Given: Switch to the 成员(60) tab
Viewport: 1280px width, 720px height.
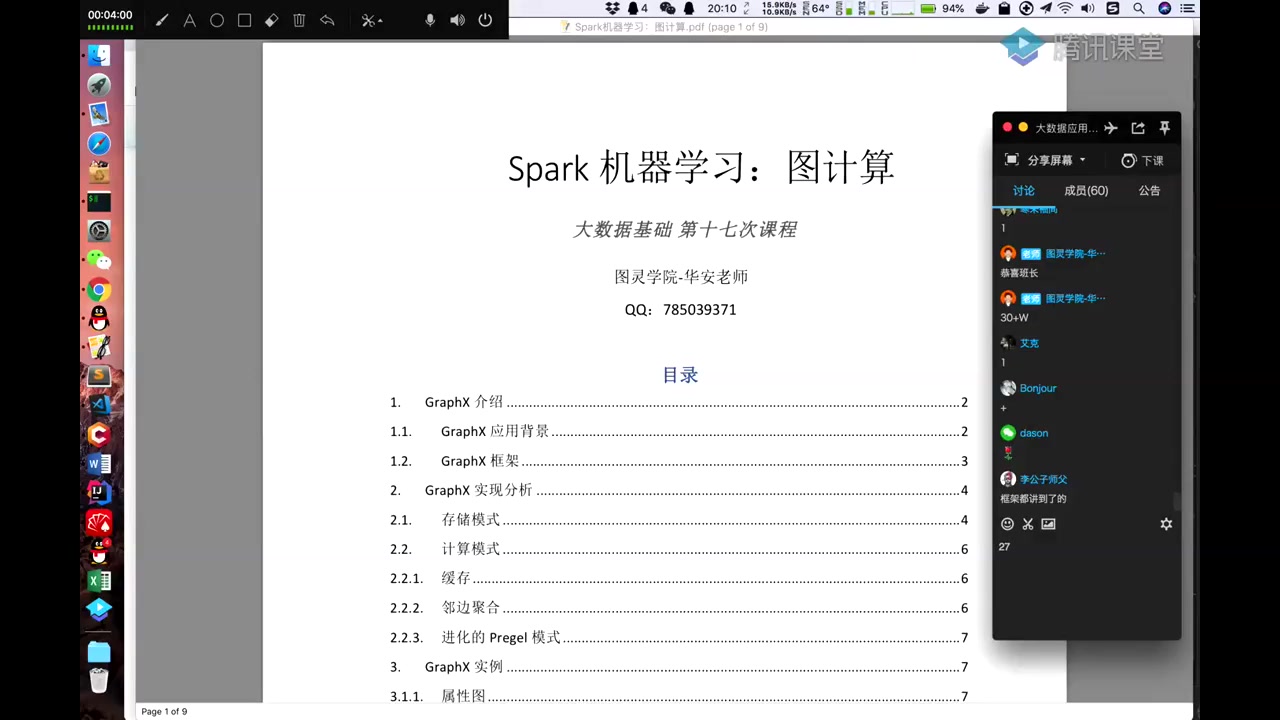Looking at the screenshot, I should [x=1086, y=190].
